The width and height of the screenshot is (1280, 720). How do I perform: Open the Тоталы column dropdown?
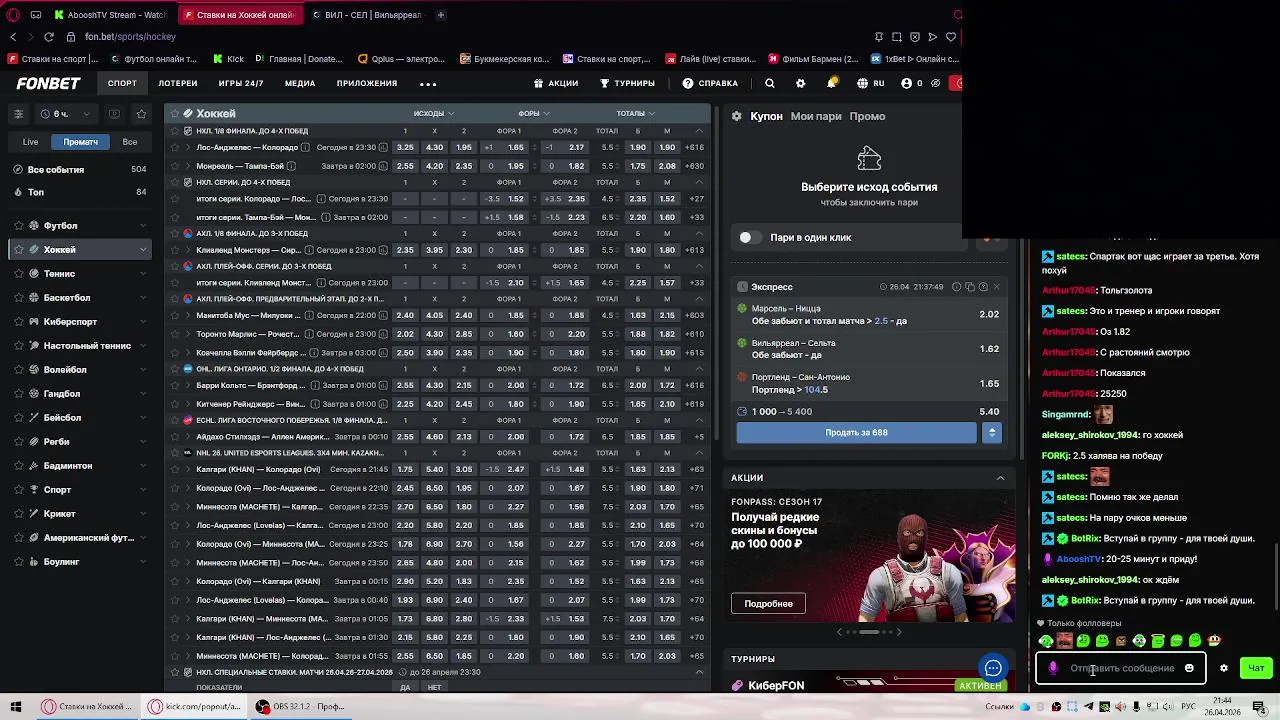635,113
